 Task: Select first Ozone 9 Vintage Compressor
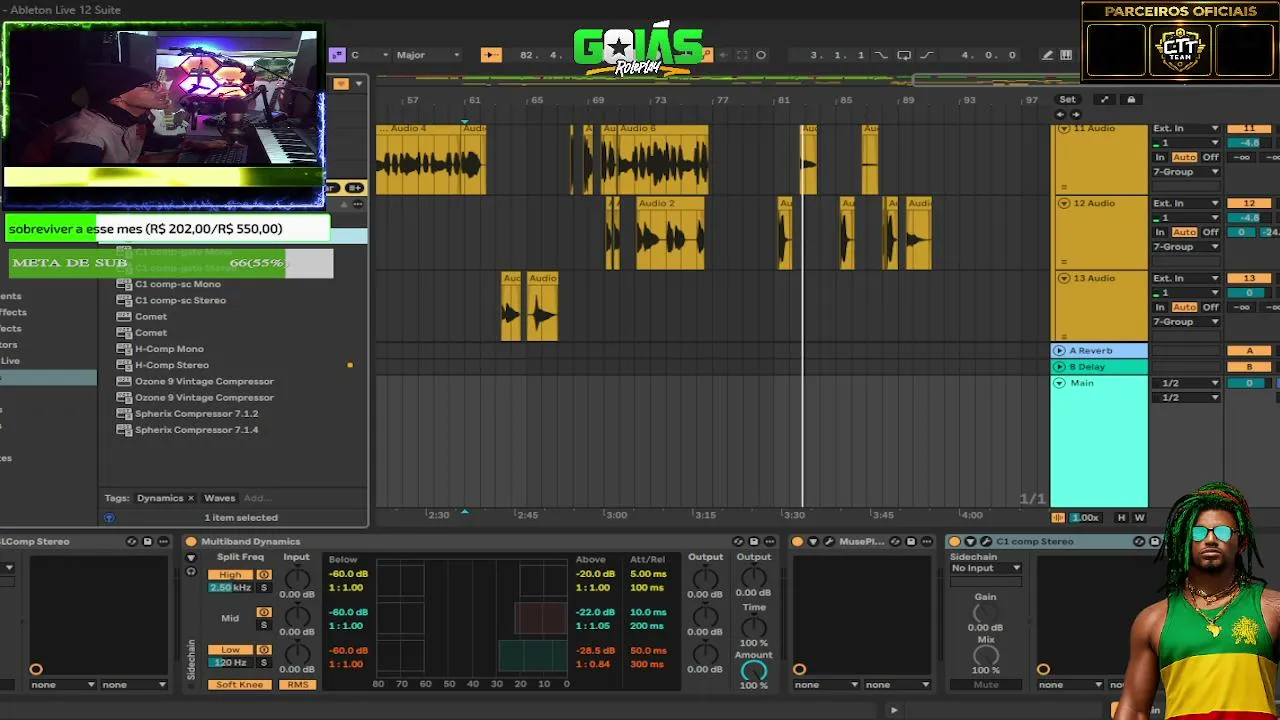(x=204, y=381)
